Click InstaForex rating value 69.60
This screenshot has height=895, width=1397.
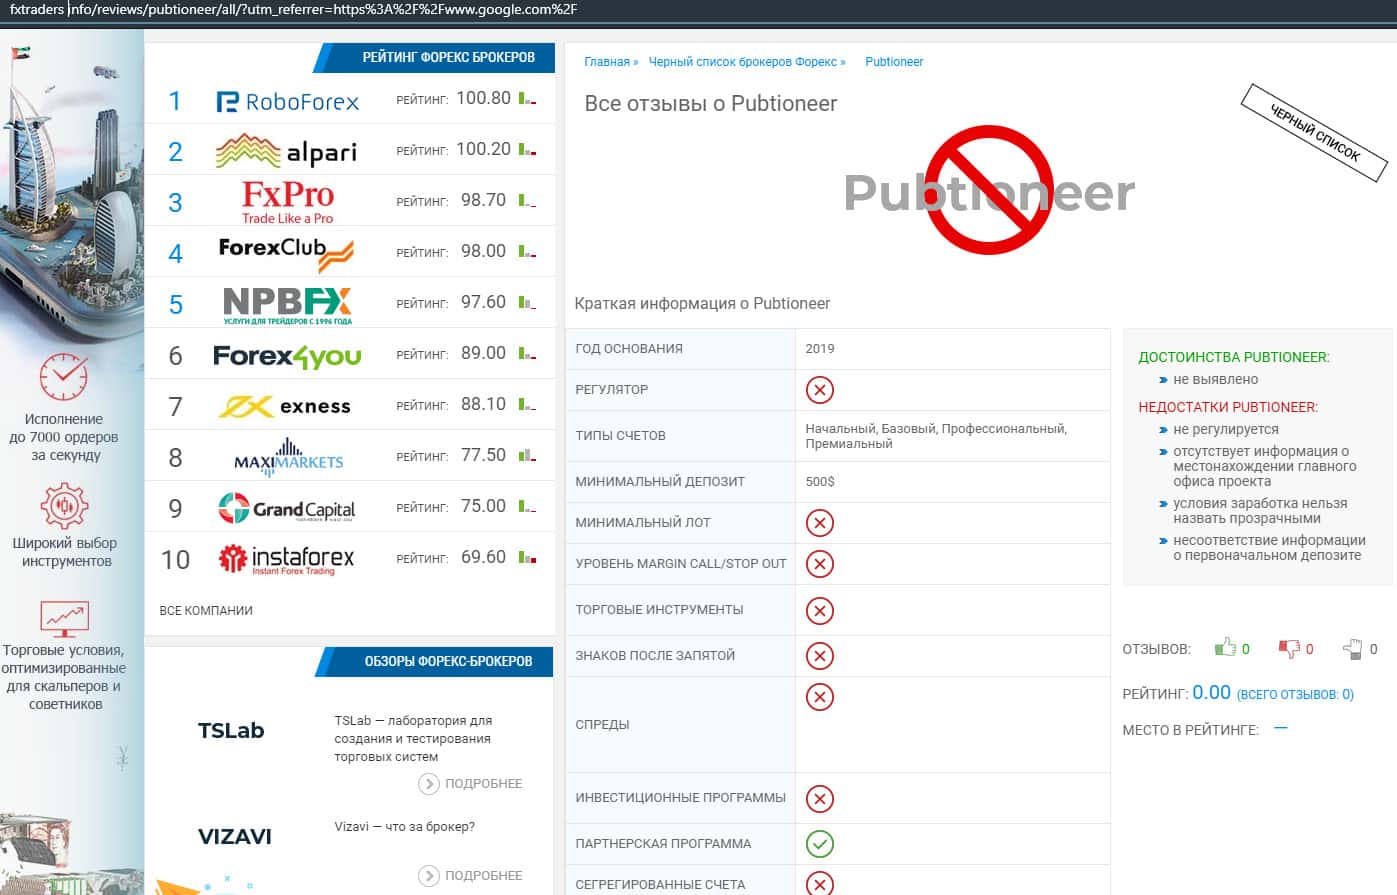tap(484, 557)
